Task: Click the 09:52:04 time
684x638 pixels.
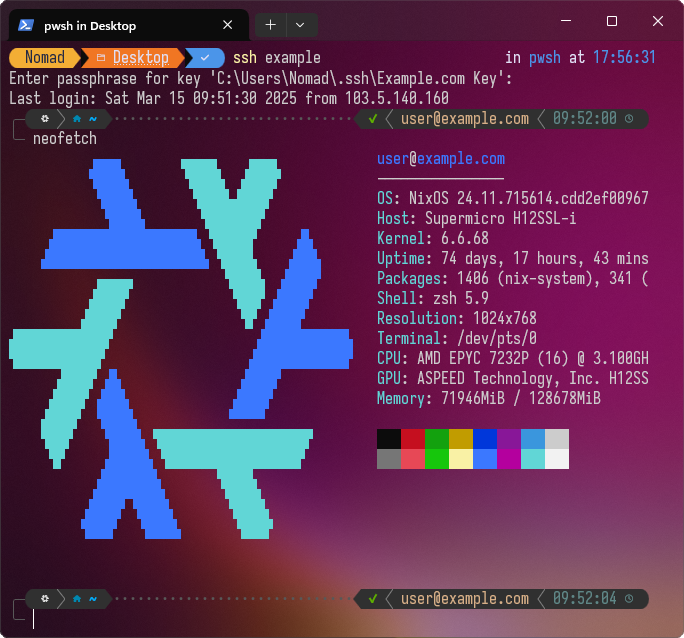Action: tap(585, 598)
